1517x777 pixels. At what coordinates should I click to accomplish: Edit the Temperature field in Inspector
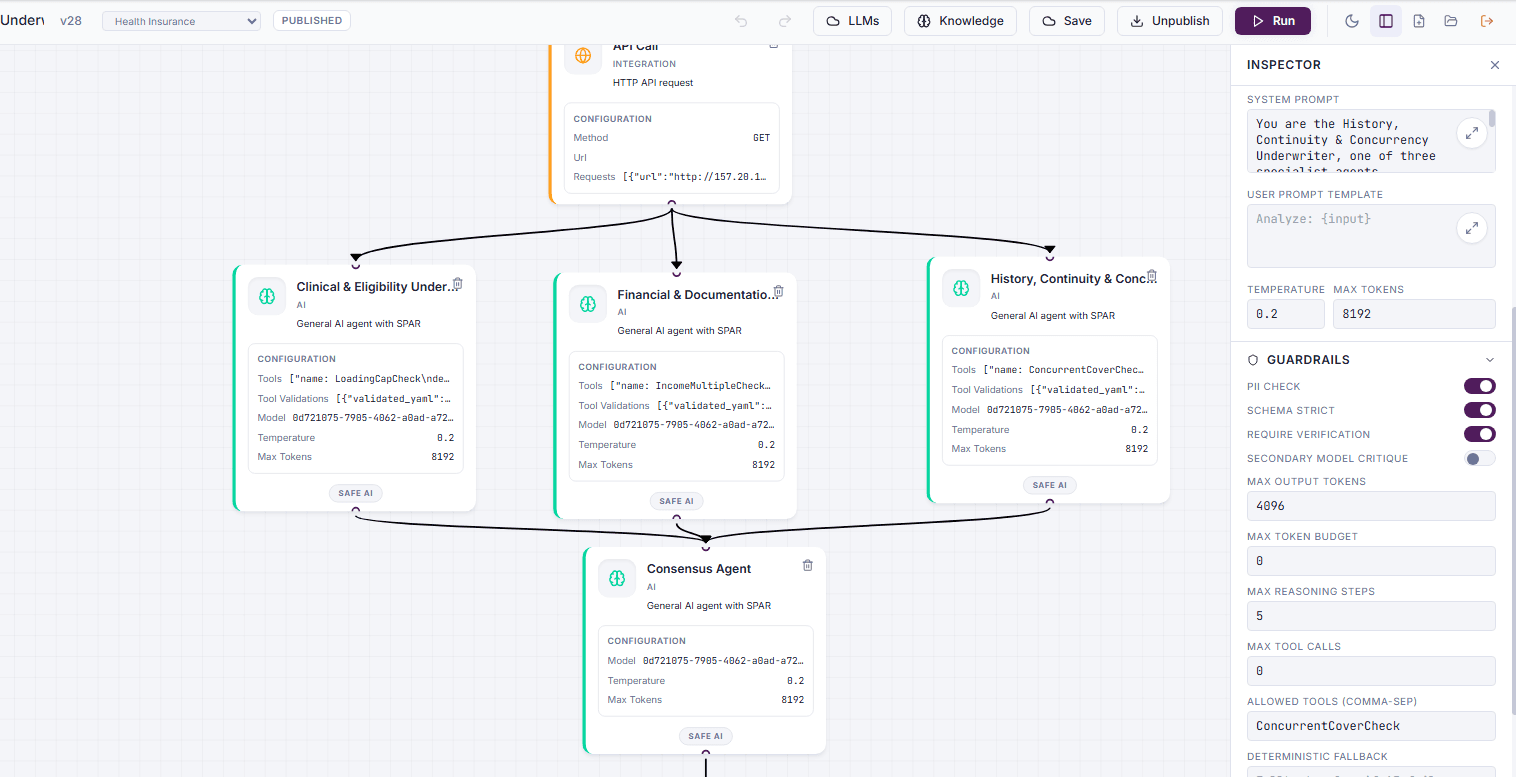(x=1286, y=314)
